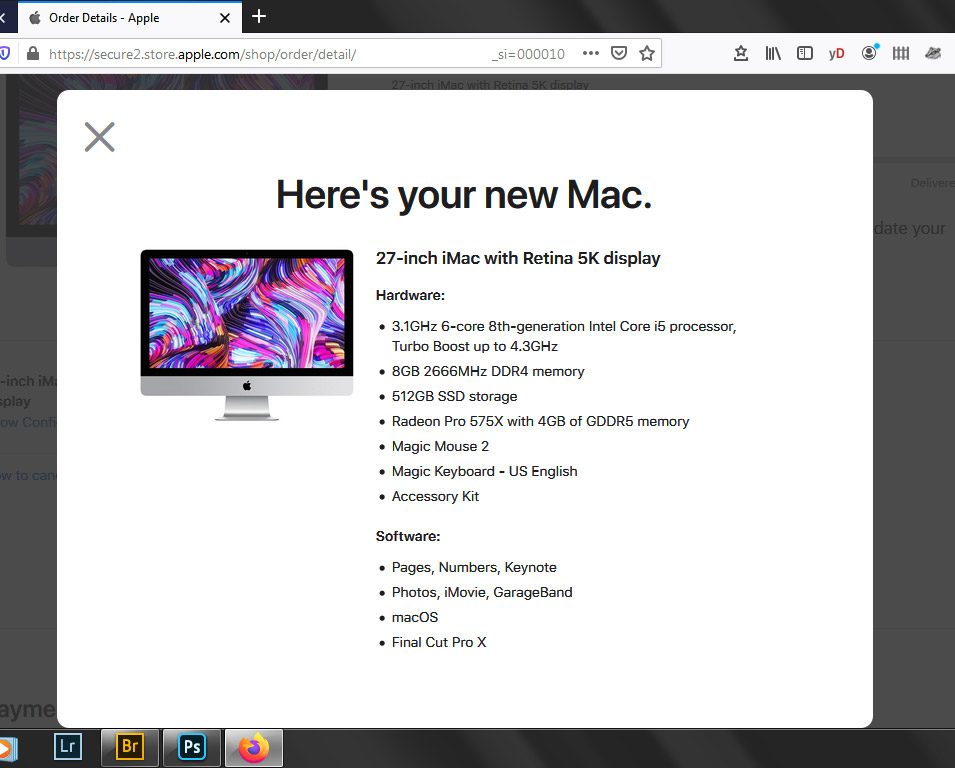Click the '512GB SSD storage' line

(x=454, y=396)
